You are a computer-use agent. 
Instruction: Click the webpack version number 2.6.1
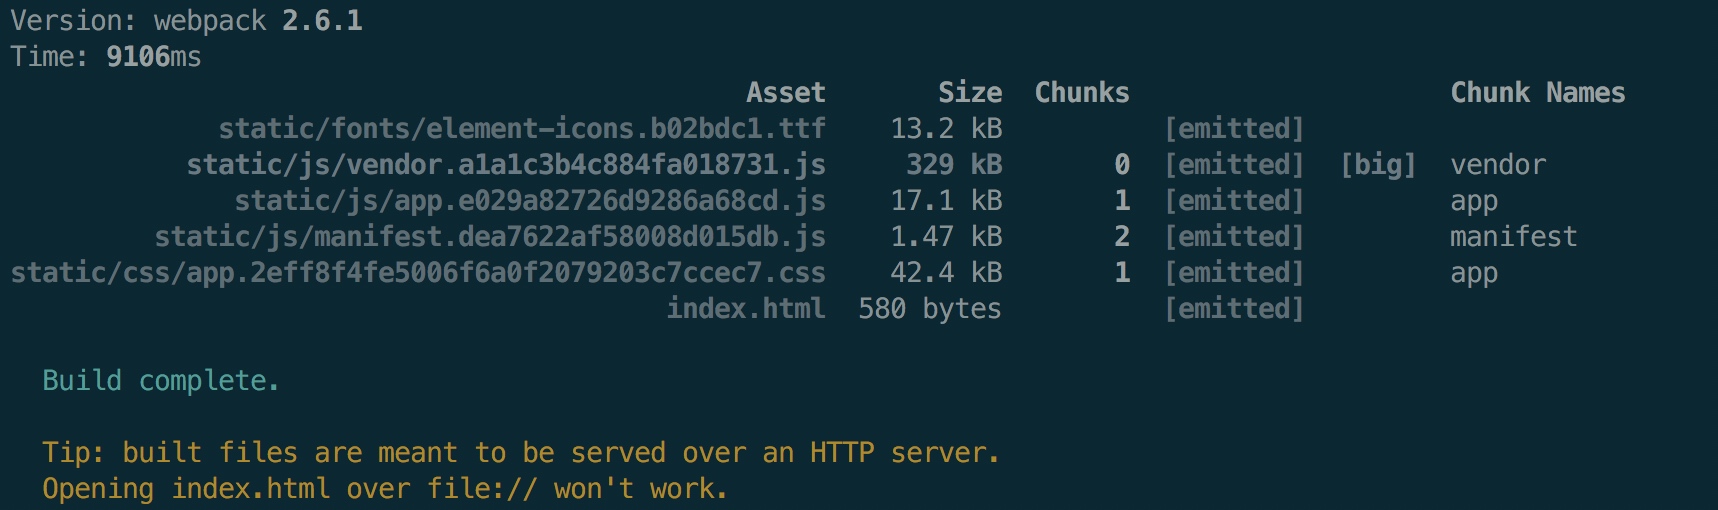tap(322, 20)
